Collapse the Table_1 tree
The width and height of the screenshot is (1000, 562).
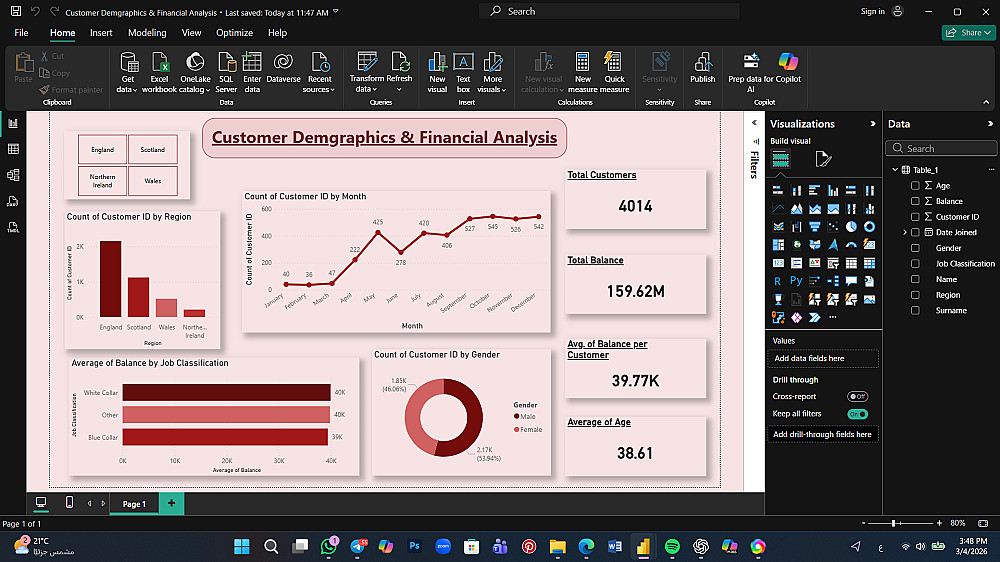(x=895, y=170)
